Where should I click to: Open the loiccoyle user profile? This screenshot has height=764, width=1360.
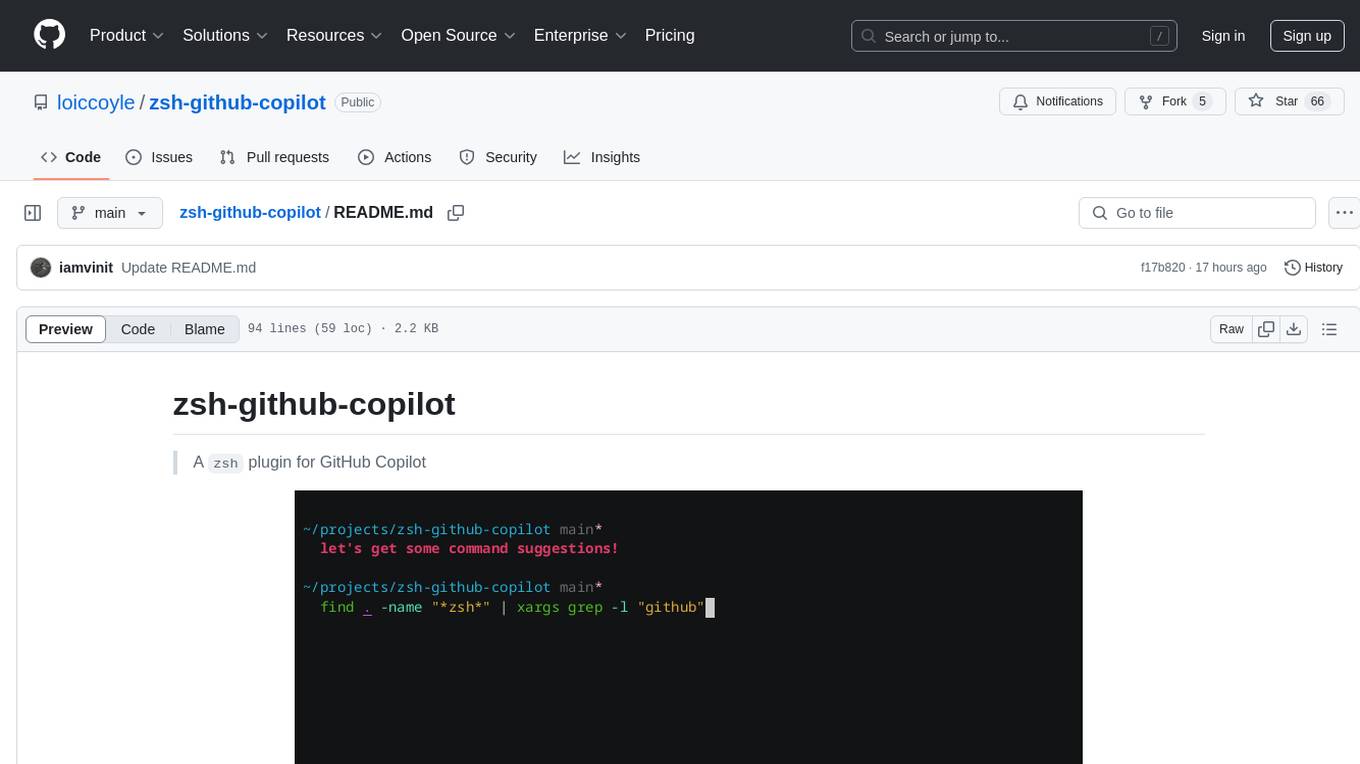tap(96, 102)
